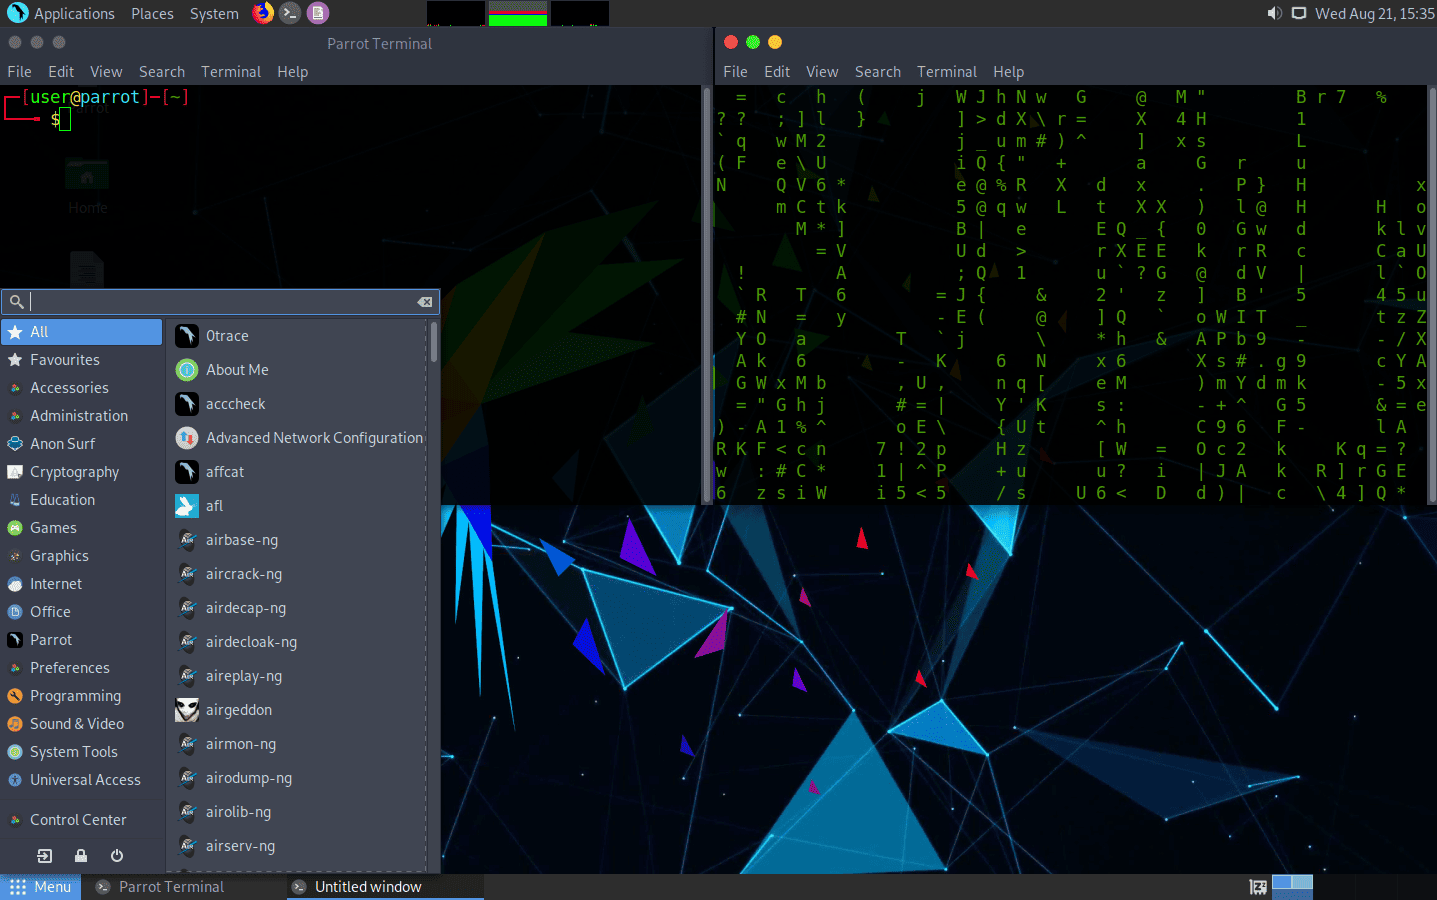Open Terminal menu in left Parrot Terminal
The width and height of the screenshot is (1437, 900).
[231, 72]
